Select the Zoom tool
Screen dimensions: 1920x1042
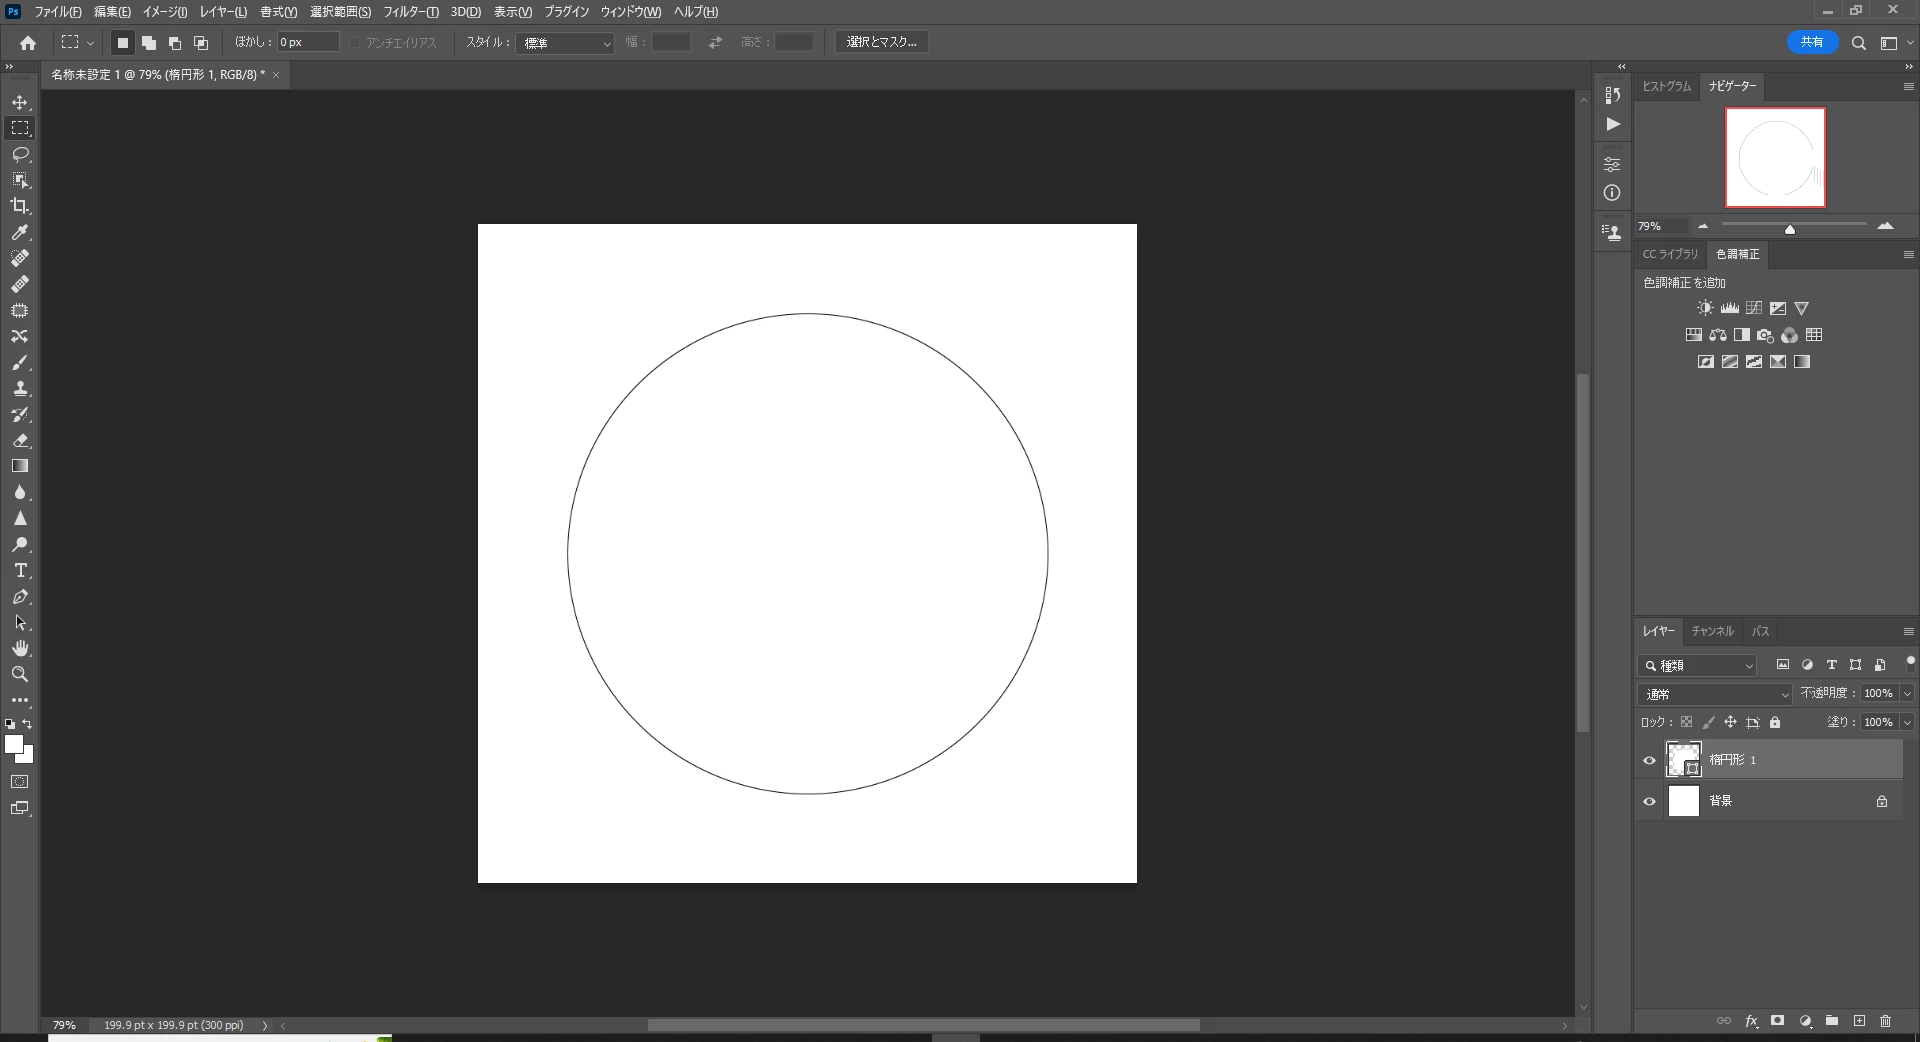coord(20,674)
